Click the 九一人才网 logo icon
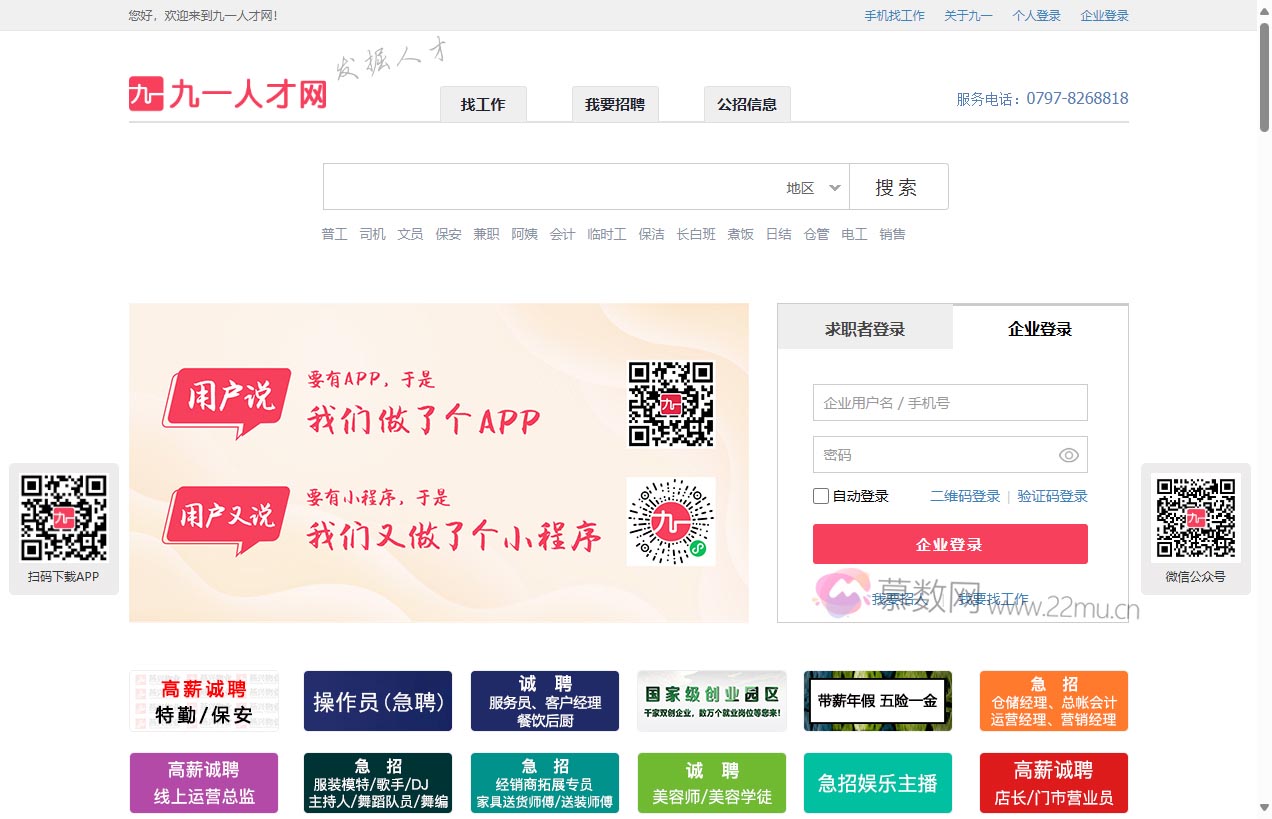1272x819 pixels. point(146,92)
